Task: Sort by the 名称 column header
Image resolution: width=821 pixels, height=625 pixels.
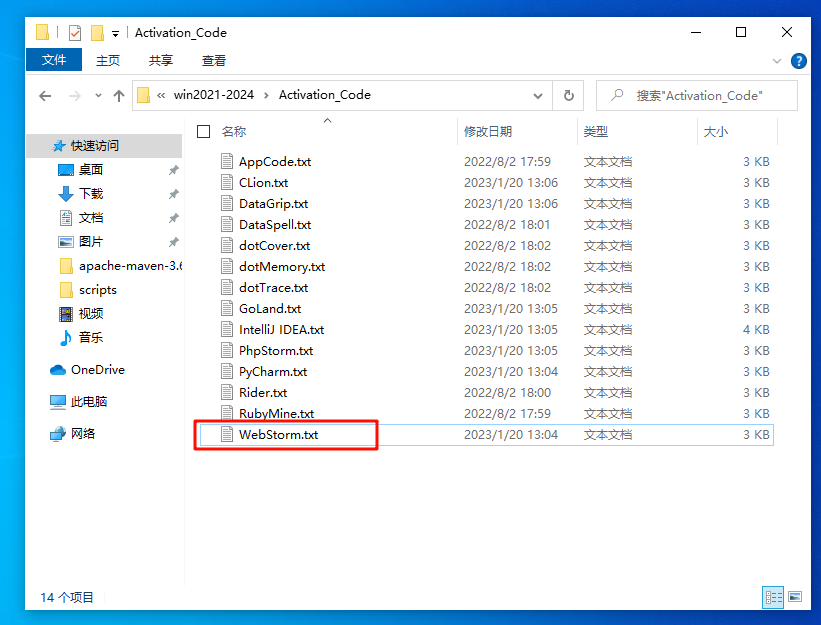Action: (234, 131)
